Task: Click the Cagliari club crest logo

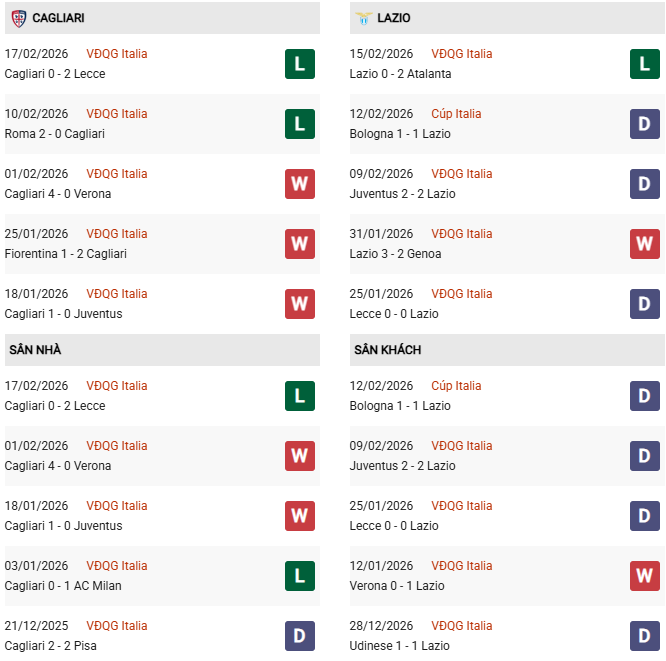Action: click(x=18, y=18)
